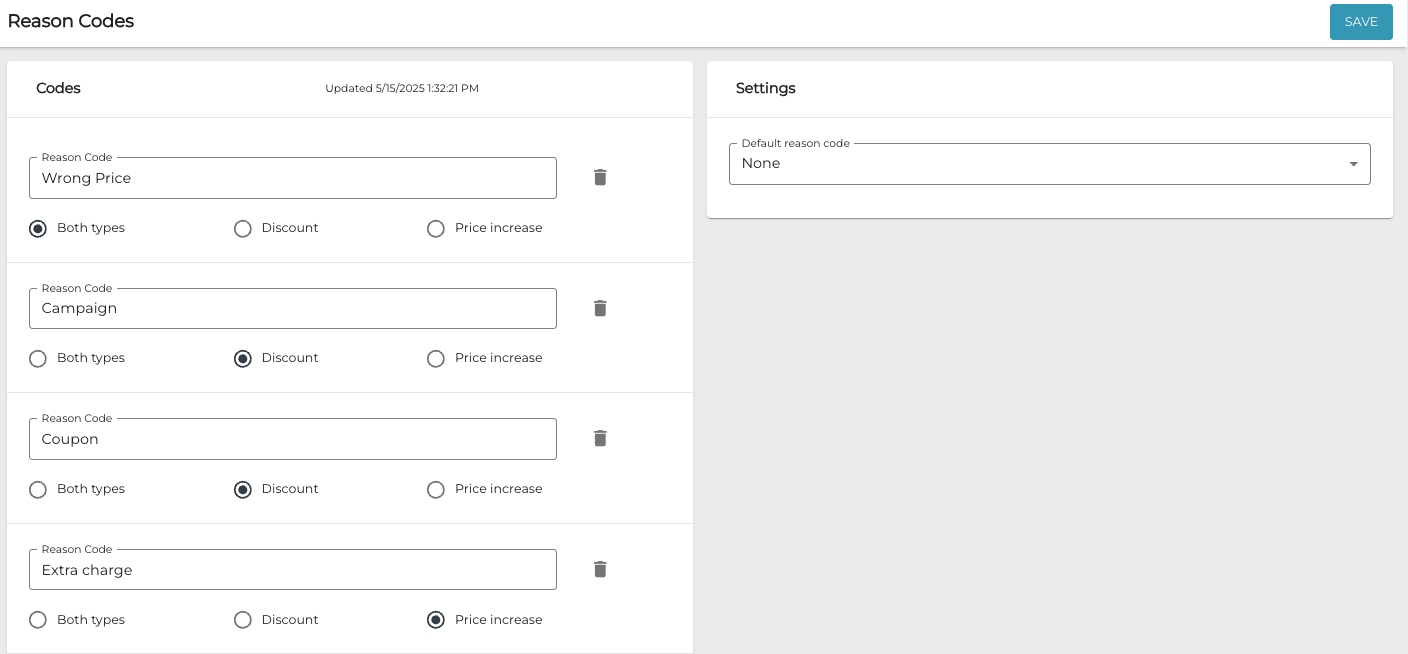Click the Discount radio for Coupon
The image size is (1408, 654).
(x=243, y=490)
